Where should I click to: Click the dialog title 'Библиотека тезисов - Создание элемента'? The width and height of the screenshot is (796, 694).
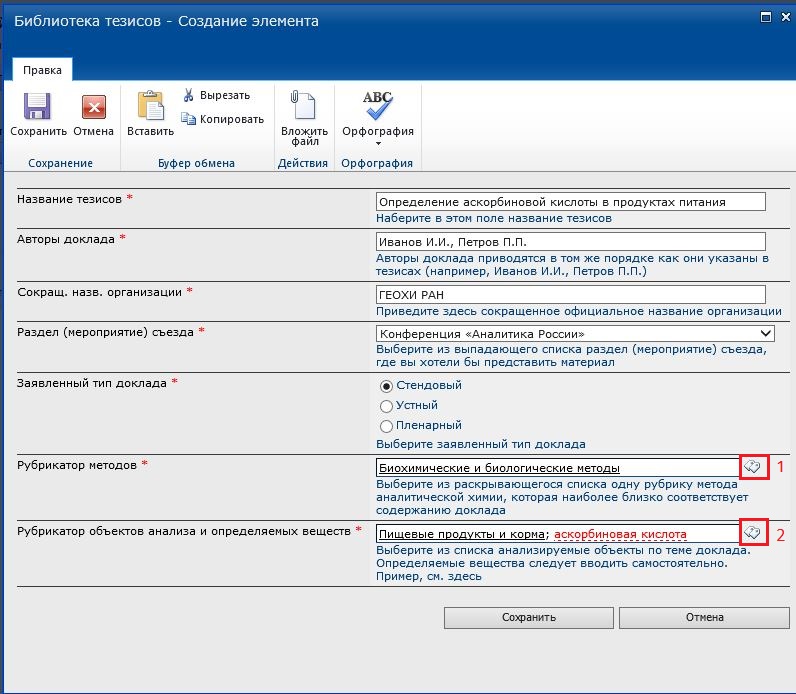coord(166,21)
